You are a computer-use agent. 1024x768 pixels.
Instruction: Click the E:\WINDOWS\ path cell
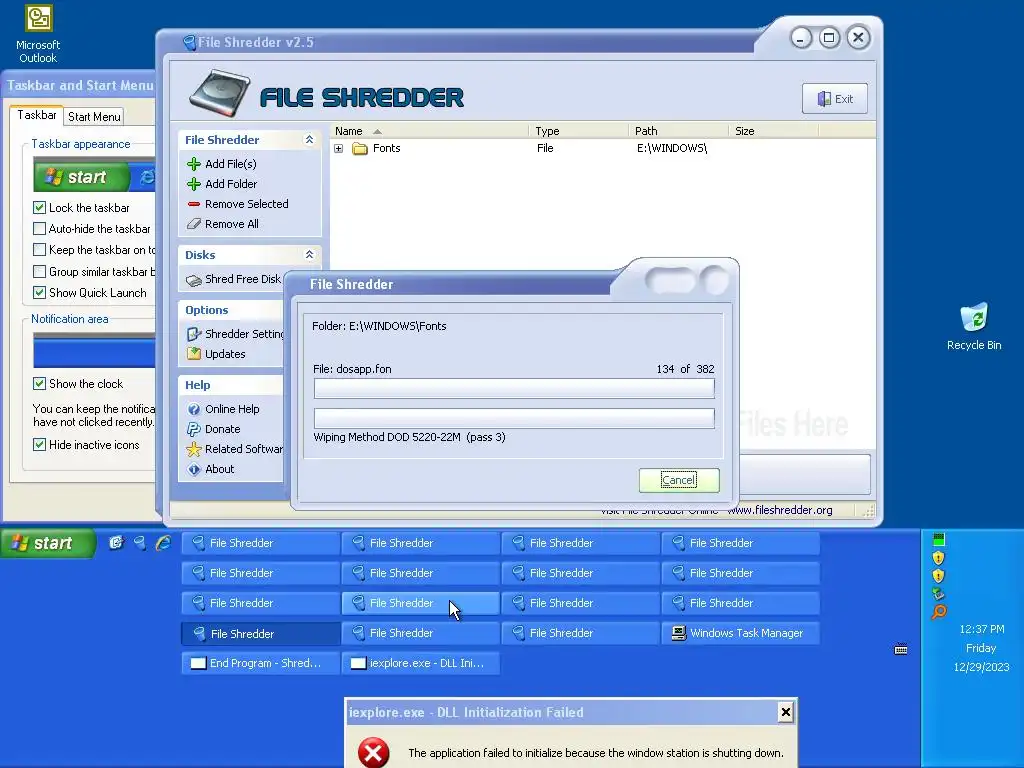pyautogui.click(x=672, y=148)
